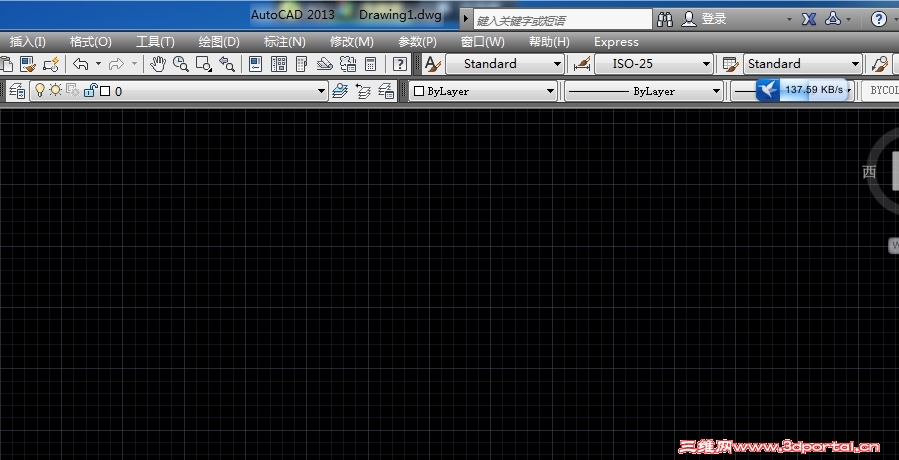Click 西 on the ViewCube compass
The width and height of the screenshot is (899, 460).
click(869, 171)
